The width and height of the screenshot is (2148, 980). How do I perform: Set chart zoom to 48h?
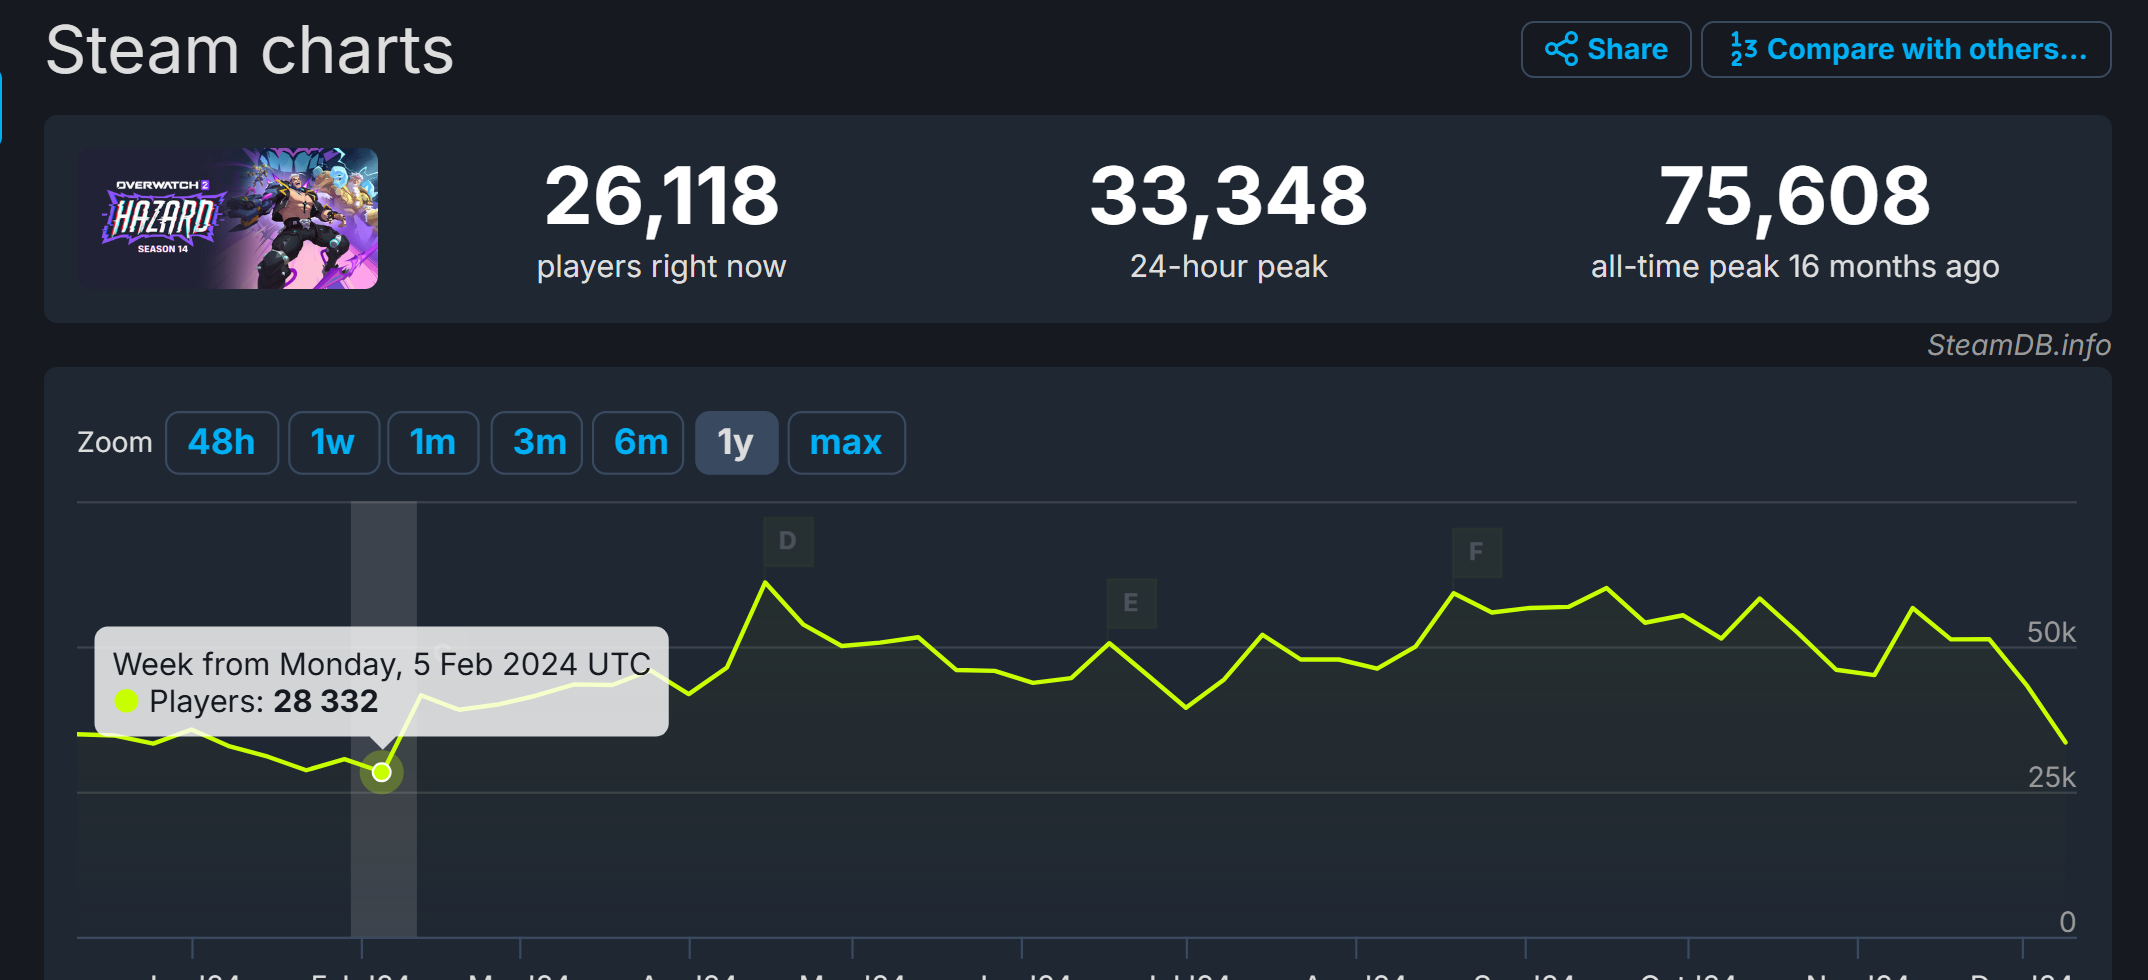click(x=221, y=442)
